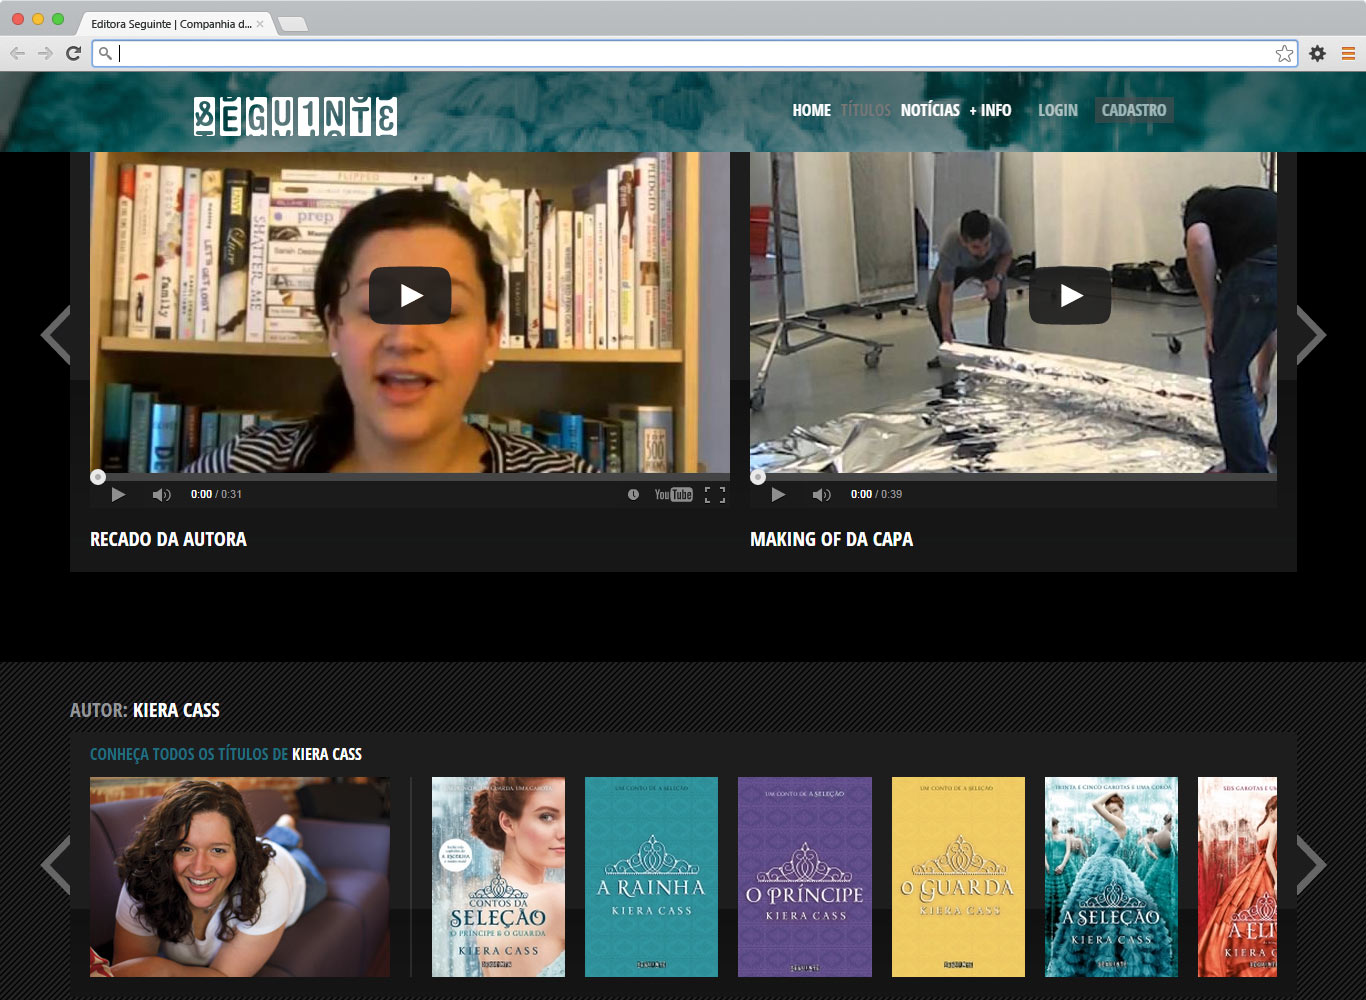Open the Login link
Screen dimensions: 1366x1000
[1057, 110]
